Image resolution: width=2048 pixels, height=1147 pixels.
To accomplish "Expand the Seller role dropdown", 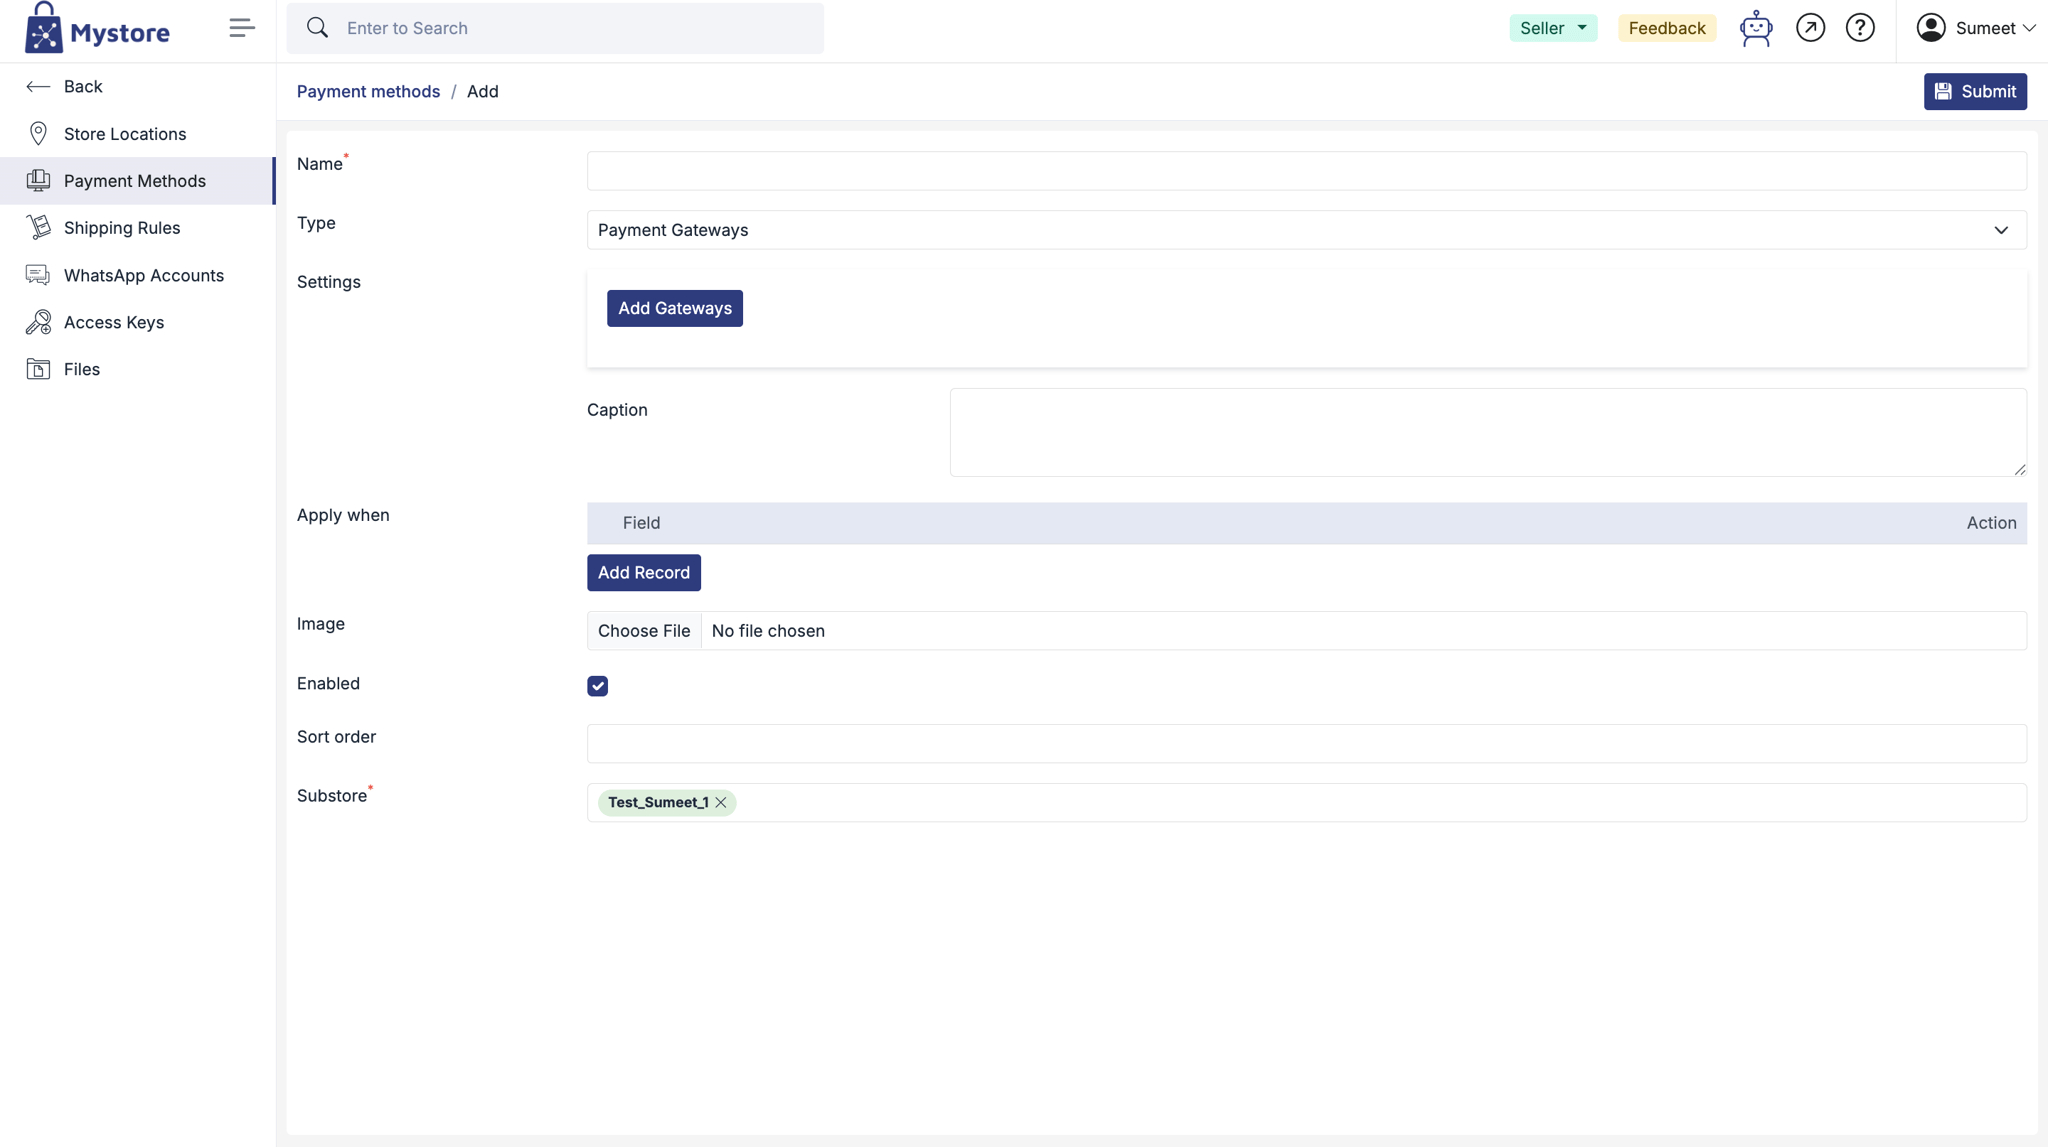I will tap(1552, 28).
